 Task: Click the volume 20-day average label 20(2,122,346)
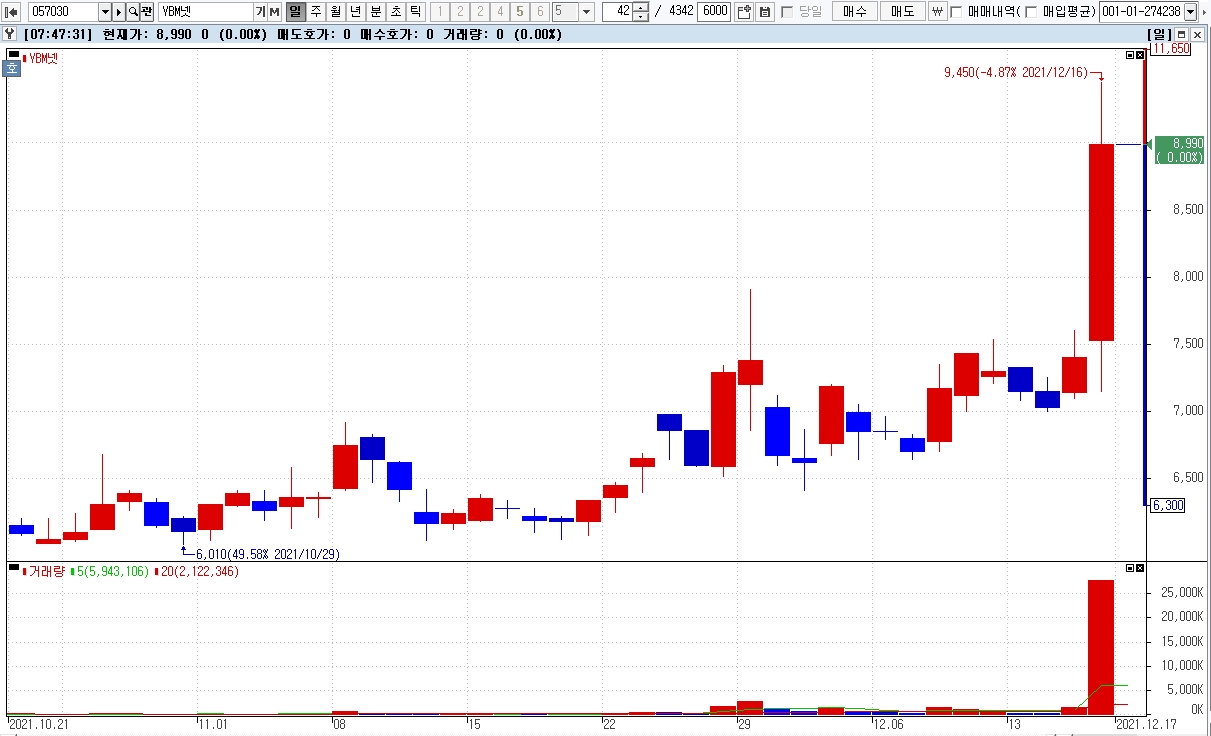(200, 571)
